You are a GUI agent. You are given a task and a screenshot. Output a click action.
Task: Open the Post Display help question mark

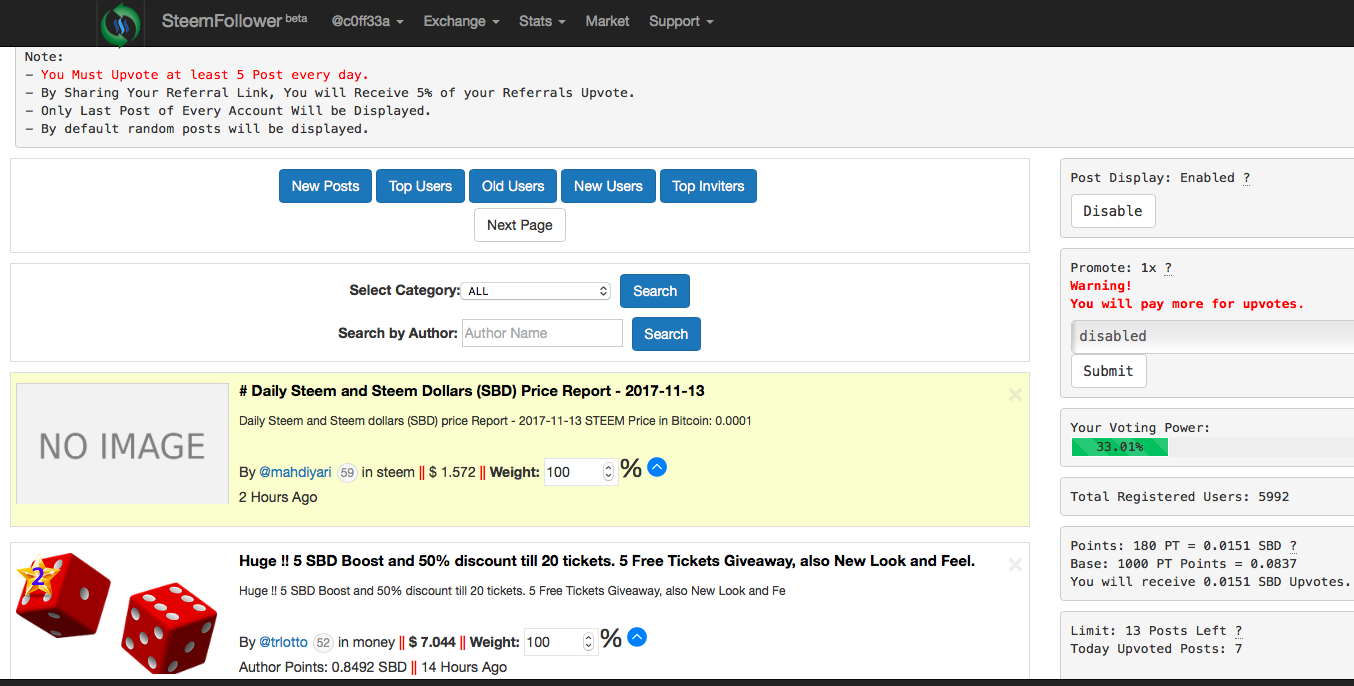coord(1246,178)
